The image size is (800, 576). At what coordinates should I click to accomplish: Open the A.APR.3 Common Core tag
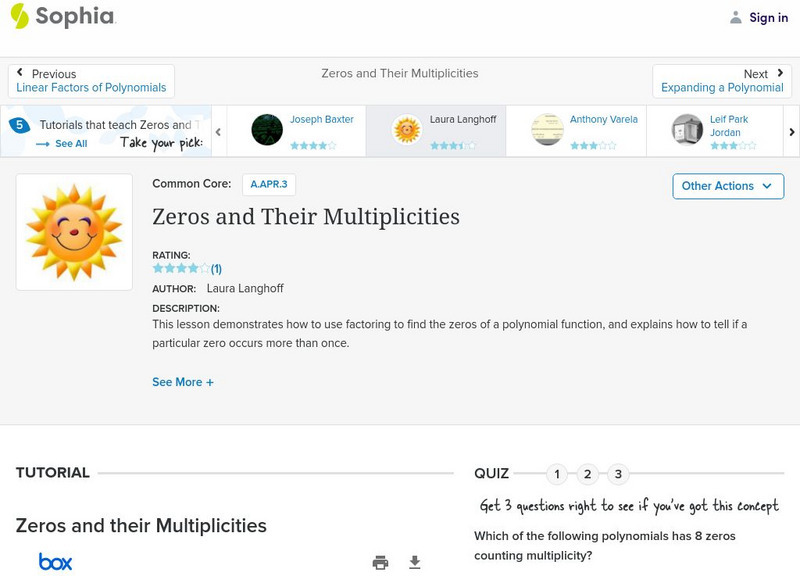268,184
